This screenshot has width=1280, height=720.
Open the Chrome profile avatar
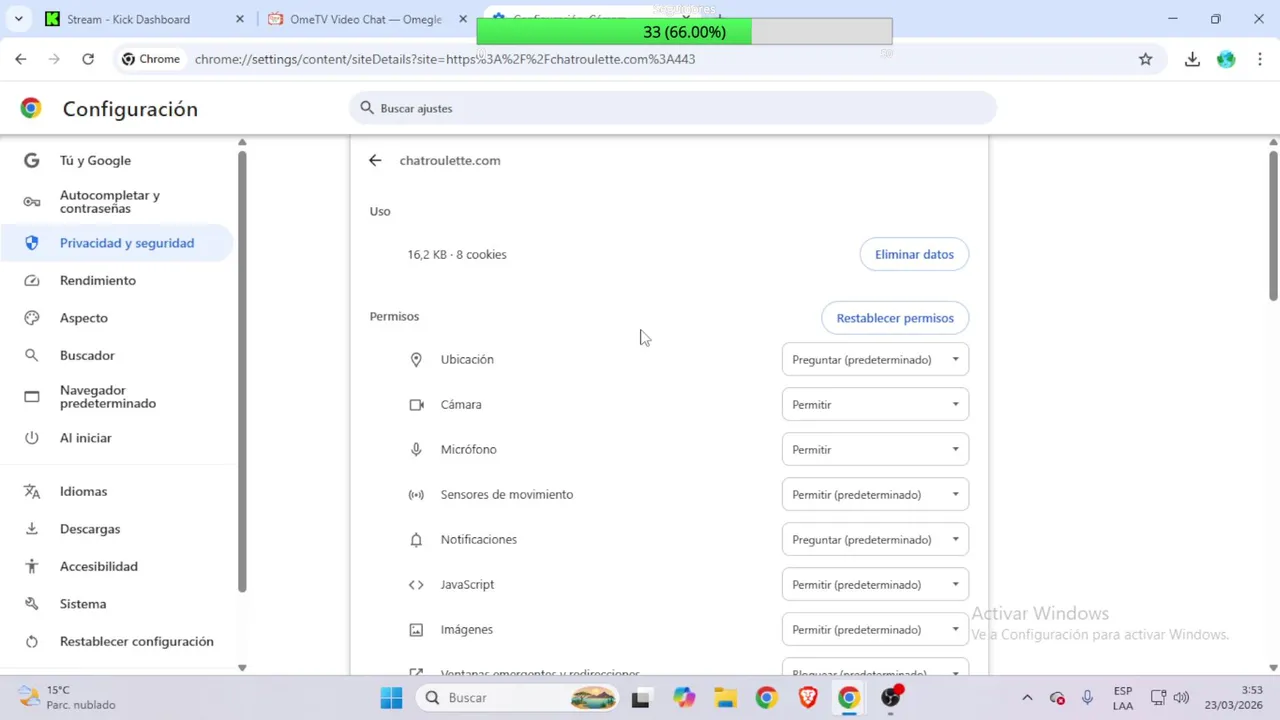(1226, 59)
